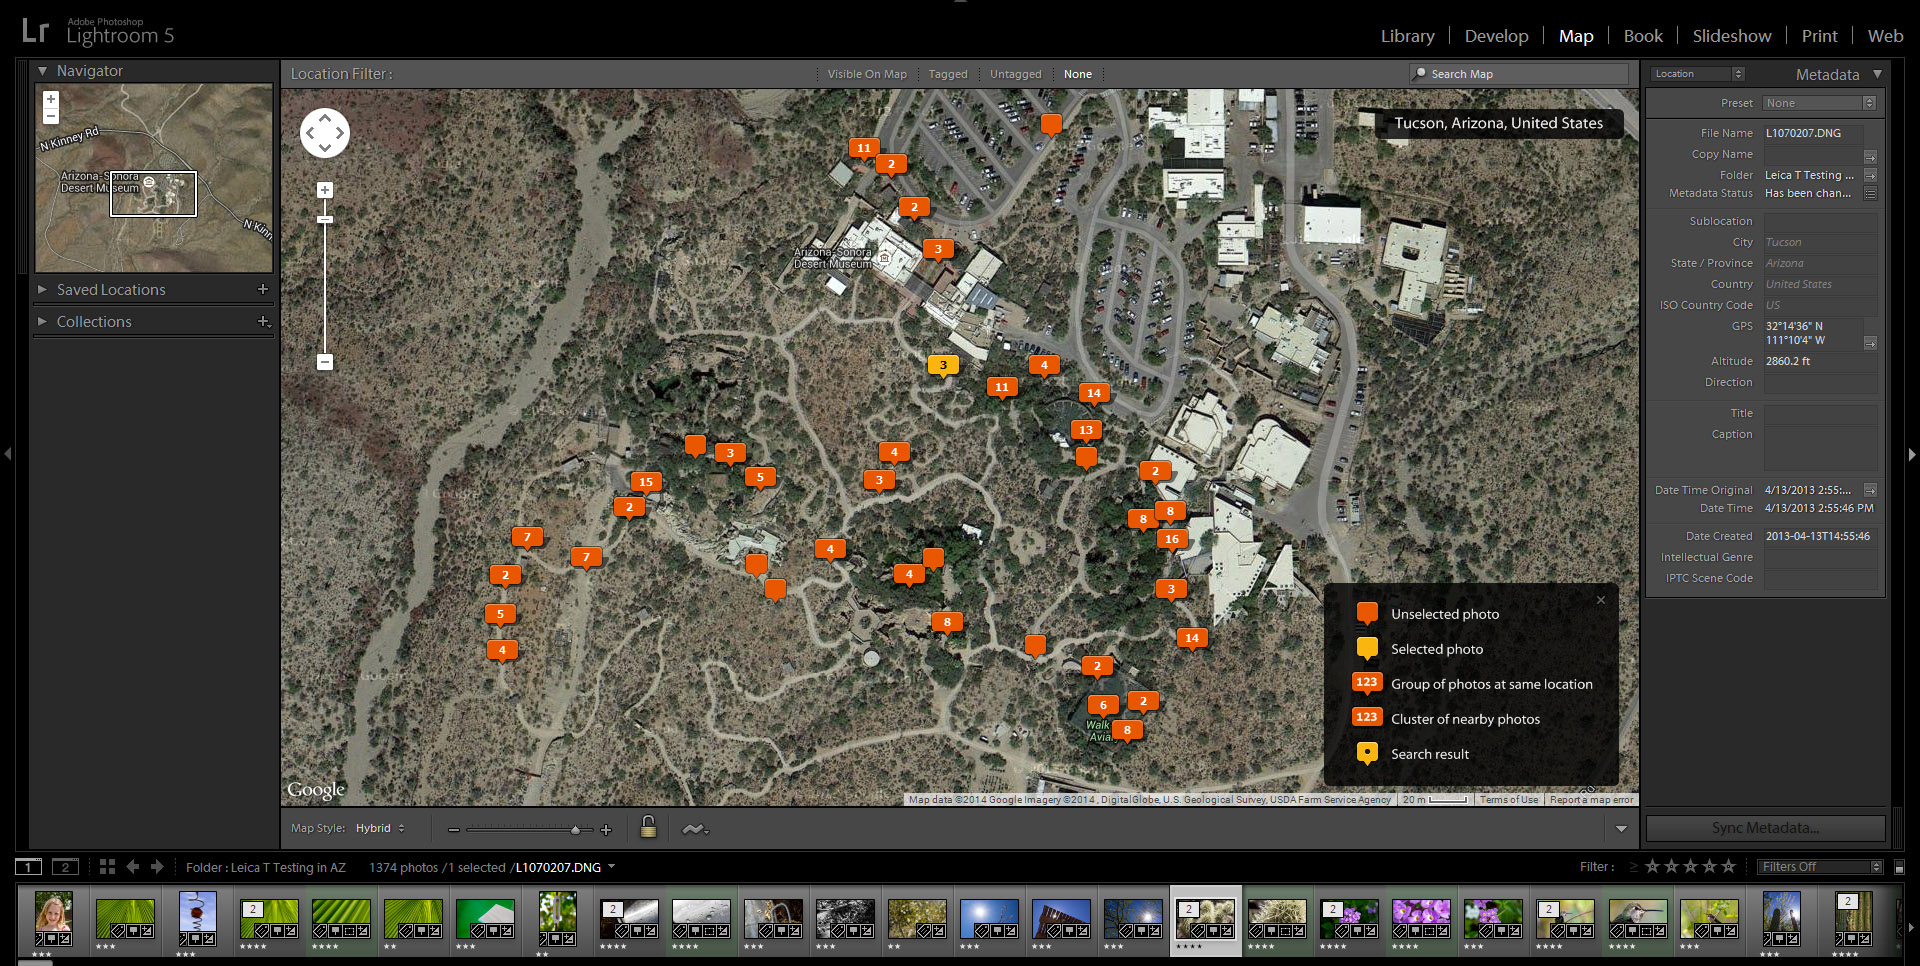Open the Book module
Screen dimensions: 1920x966
[1643, 36]
